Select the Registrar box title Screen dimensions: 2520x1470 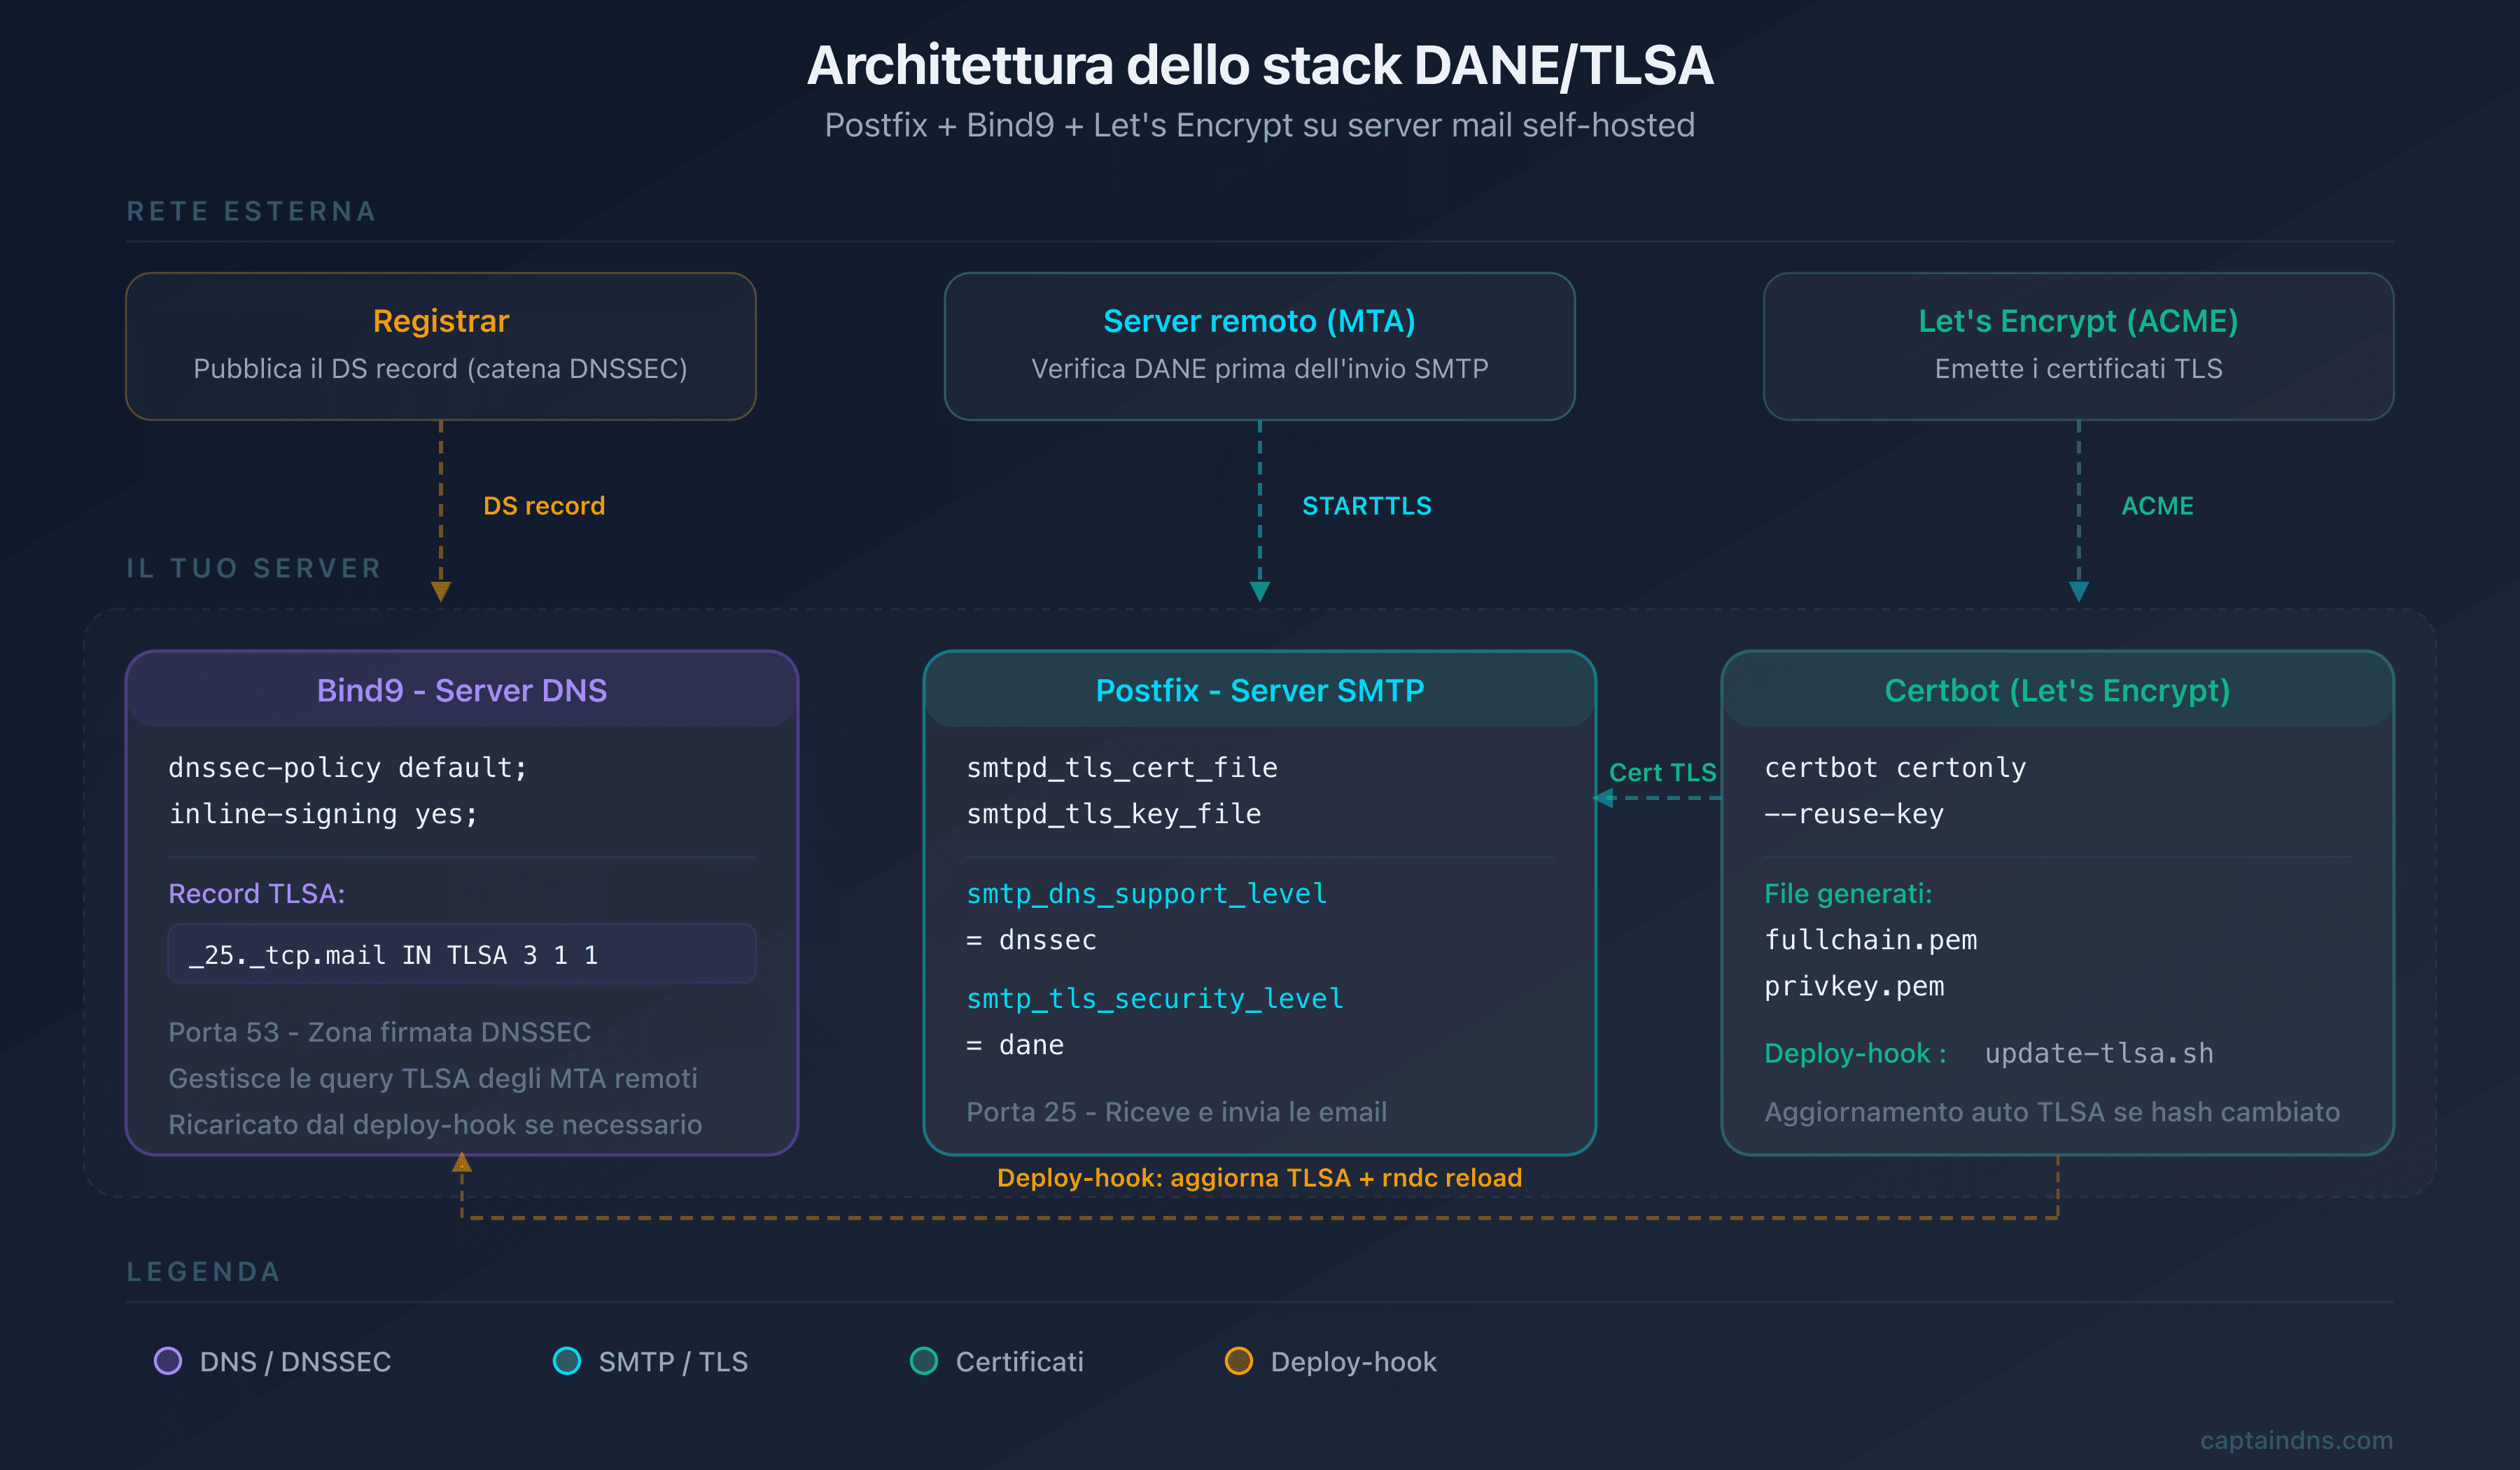[441, 321]
